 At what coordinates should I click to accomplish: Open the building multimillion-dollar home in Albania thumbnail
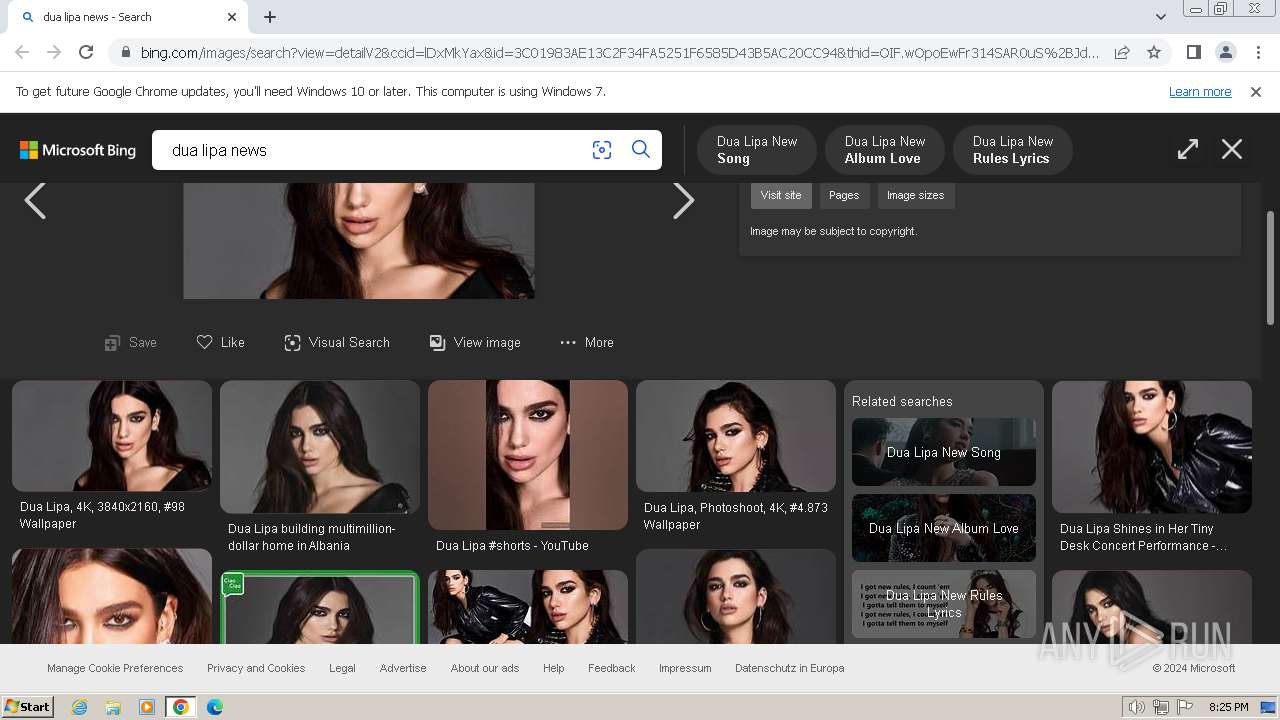tap(320, 447)
